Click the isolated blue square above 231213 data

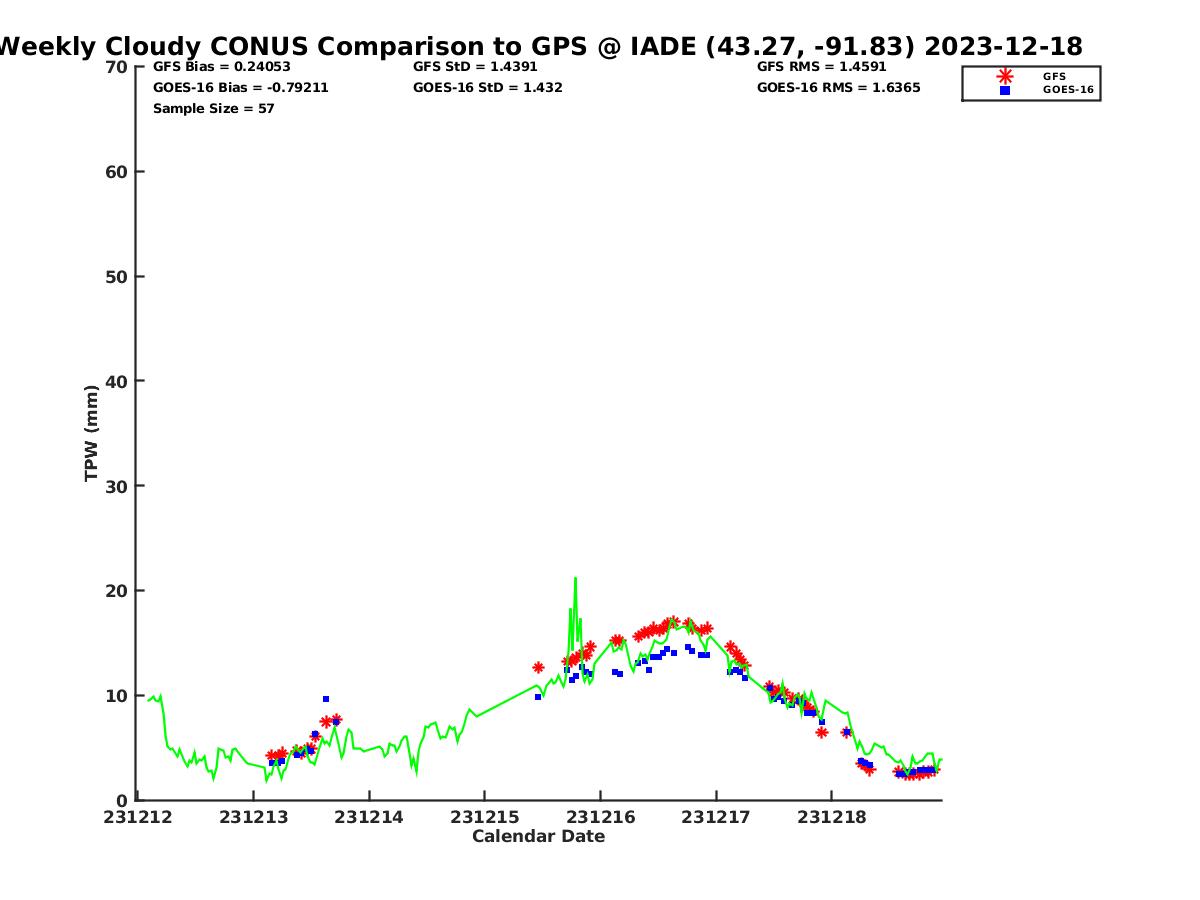(326, 699)
